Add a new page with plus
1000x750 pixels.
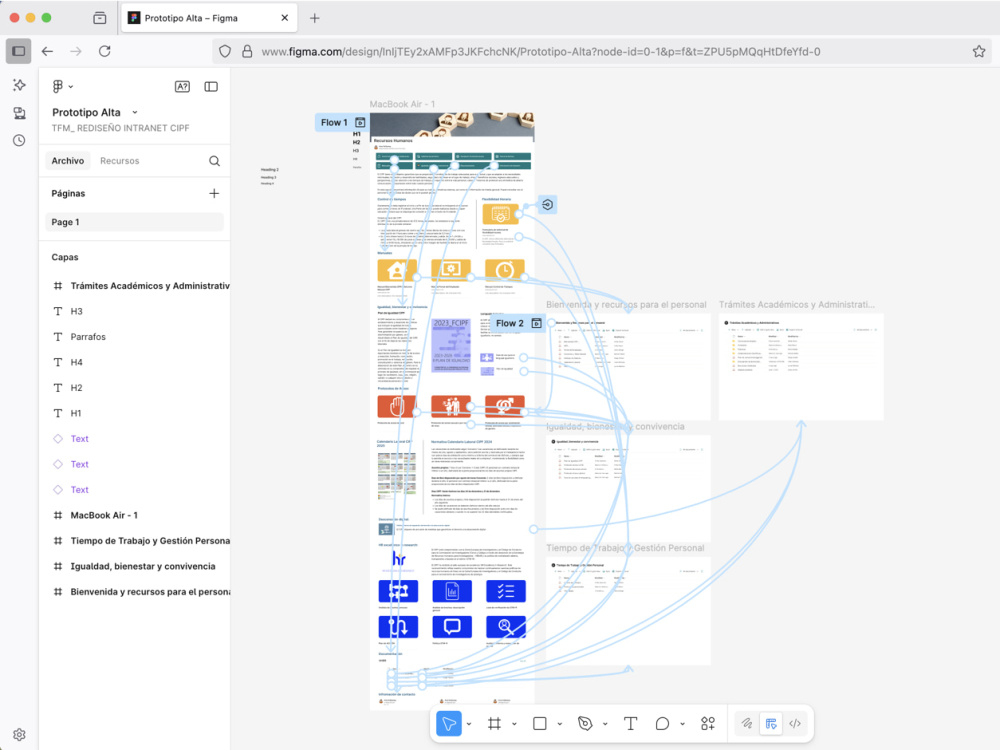point(214,193)
